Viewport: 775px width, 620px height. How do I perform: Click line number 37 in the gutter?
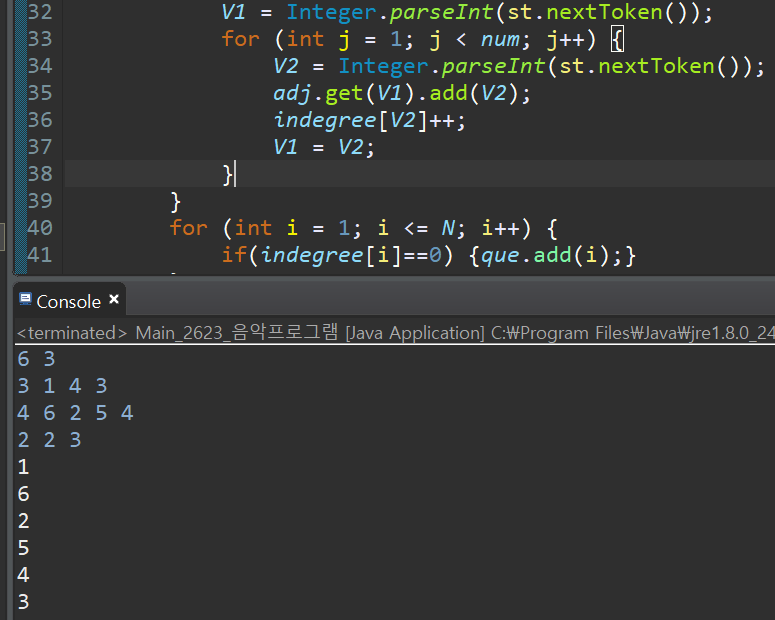coord(40,147)
